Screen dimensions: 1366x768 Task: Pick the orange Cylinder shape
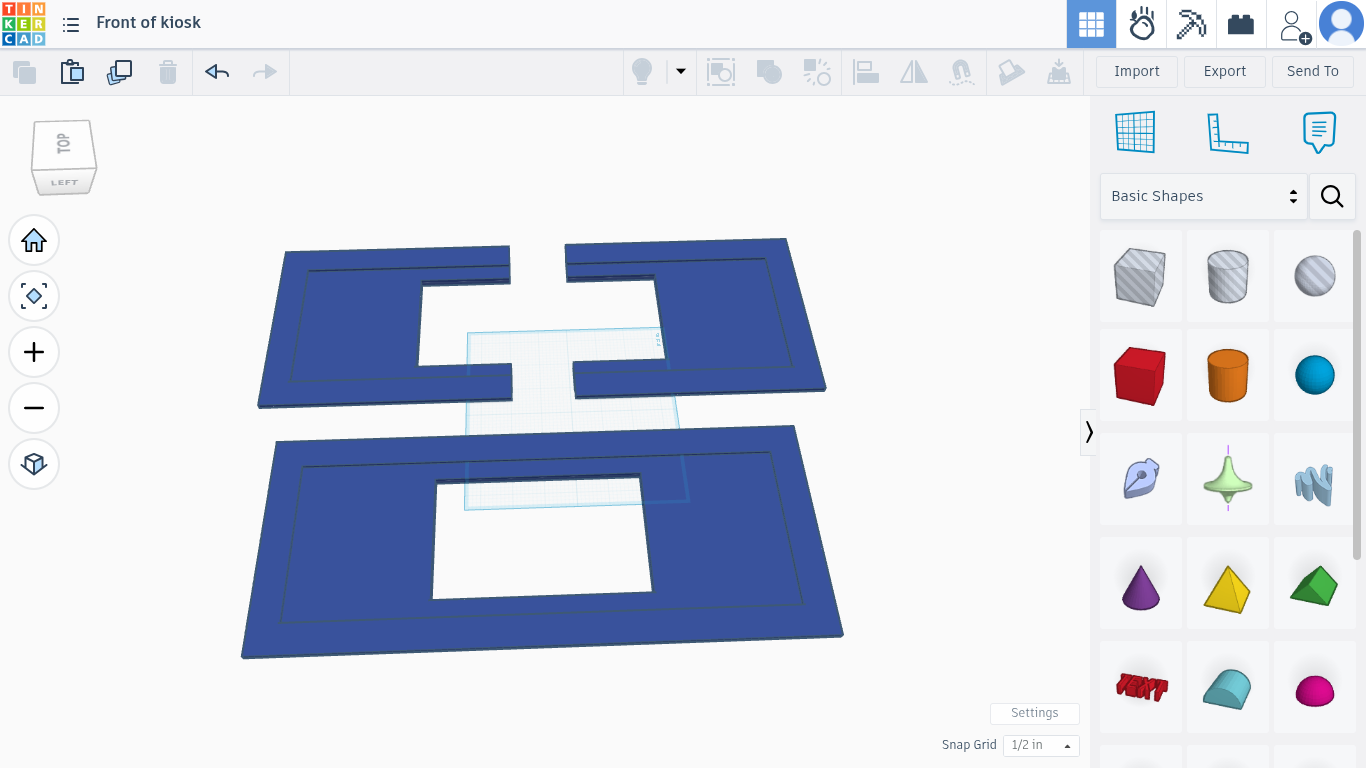[x=1228, y=376]
